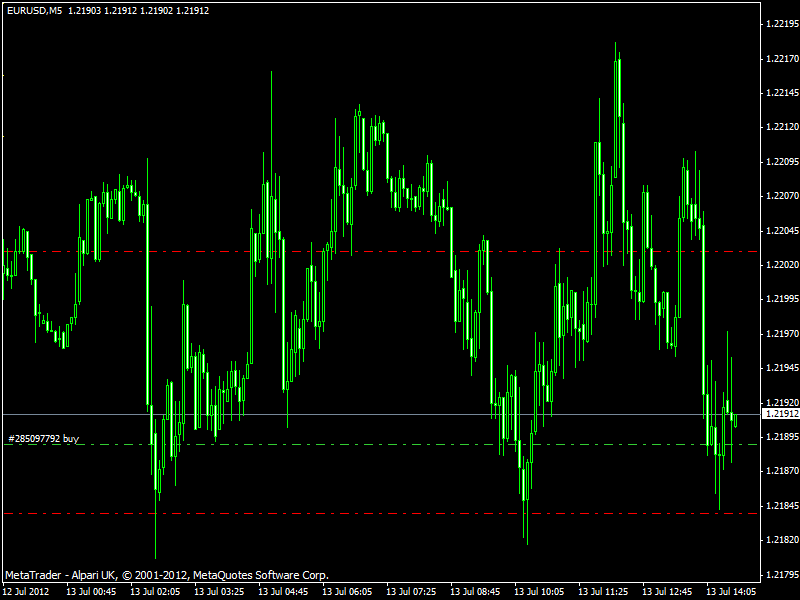
Task: Click the 1.21945 price scale label
Action: [783, 368]
